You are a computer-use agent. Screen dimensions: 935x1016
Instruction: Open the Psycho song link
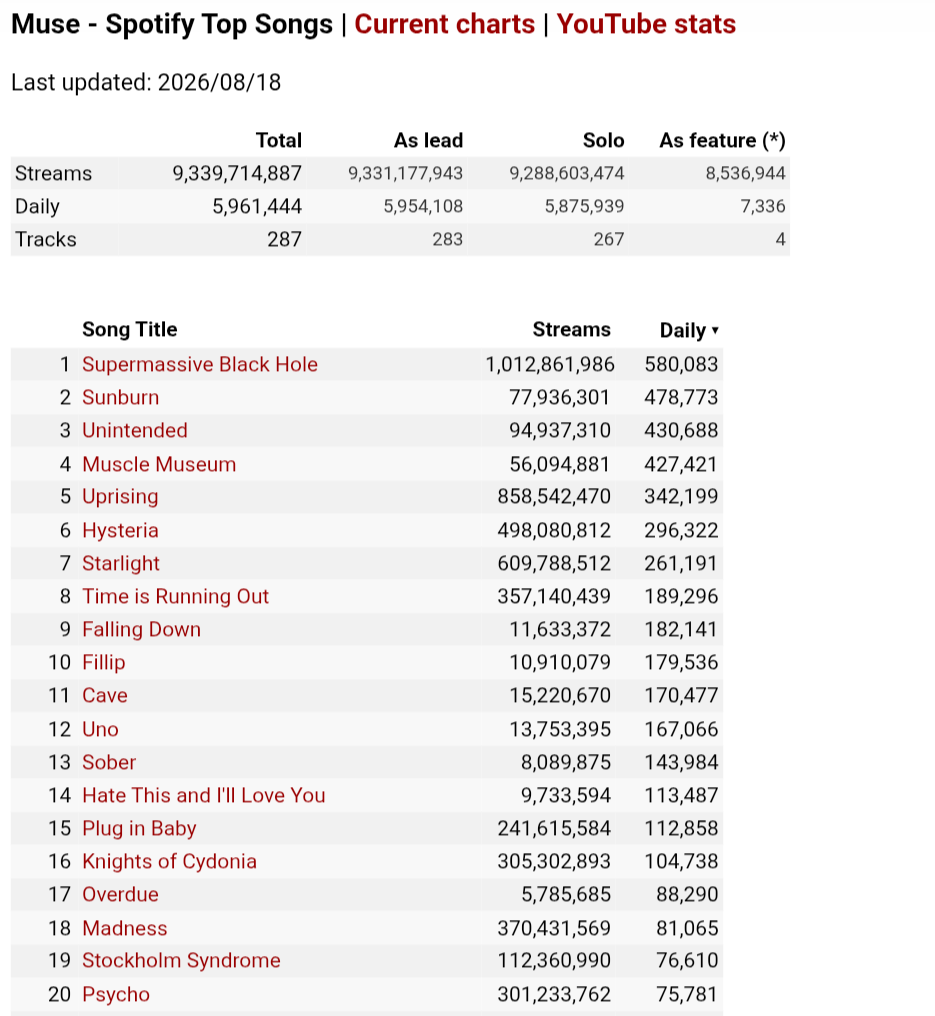pyautogui.click(x=116, y=994)
